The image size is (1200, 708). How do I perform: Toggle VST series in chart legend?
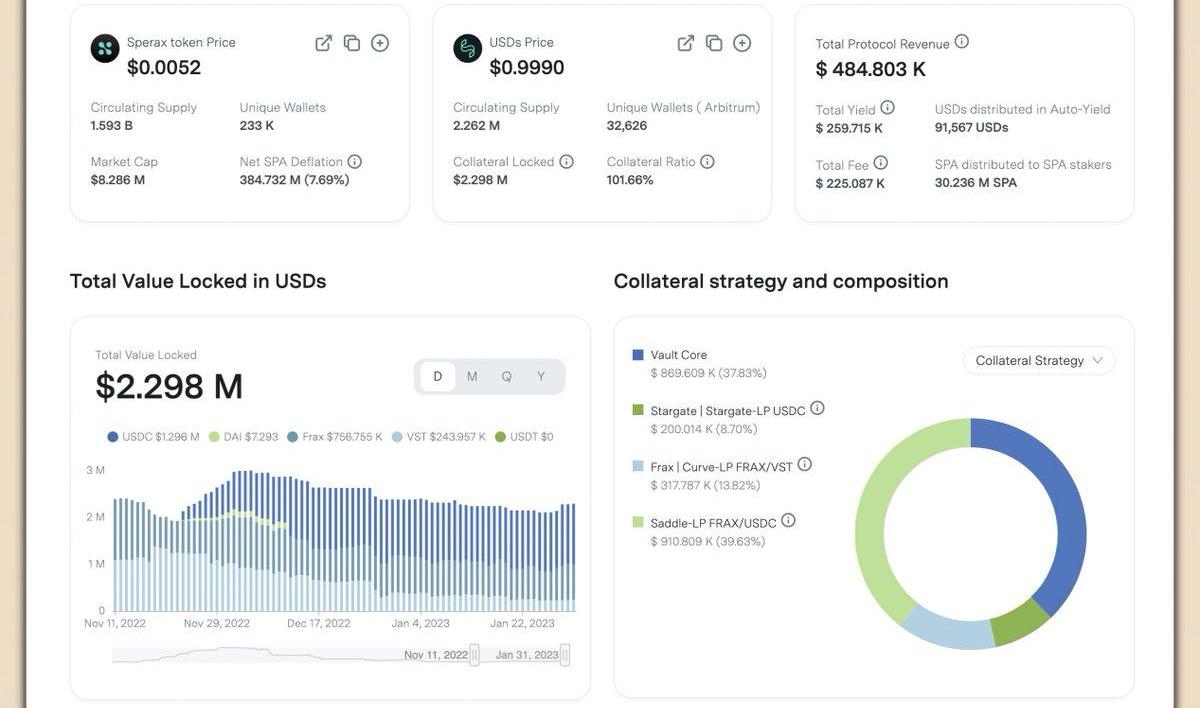pos(439,437)
